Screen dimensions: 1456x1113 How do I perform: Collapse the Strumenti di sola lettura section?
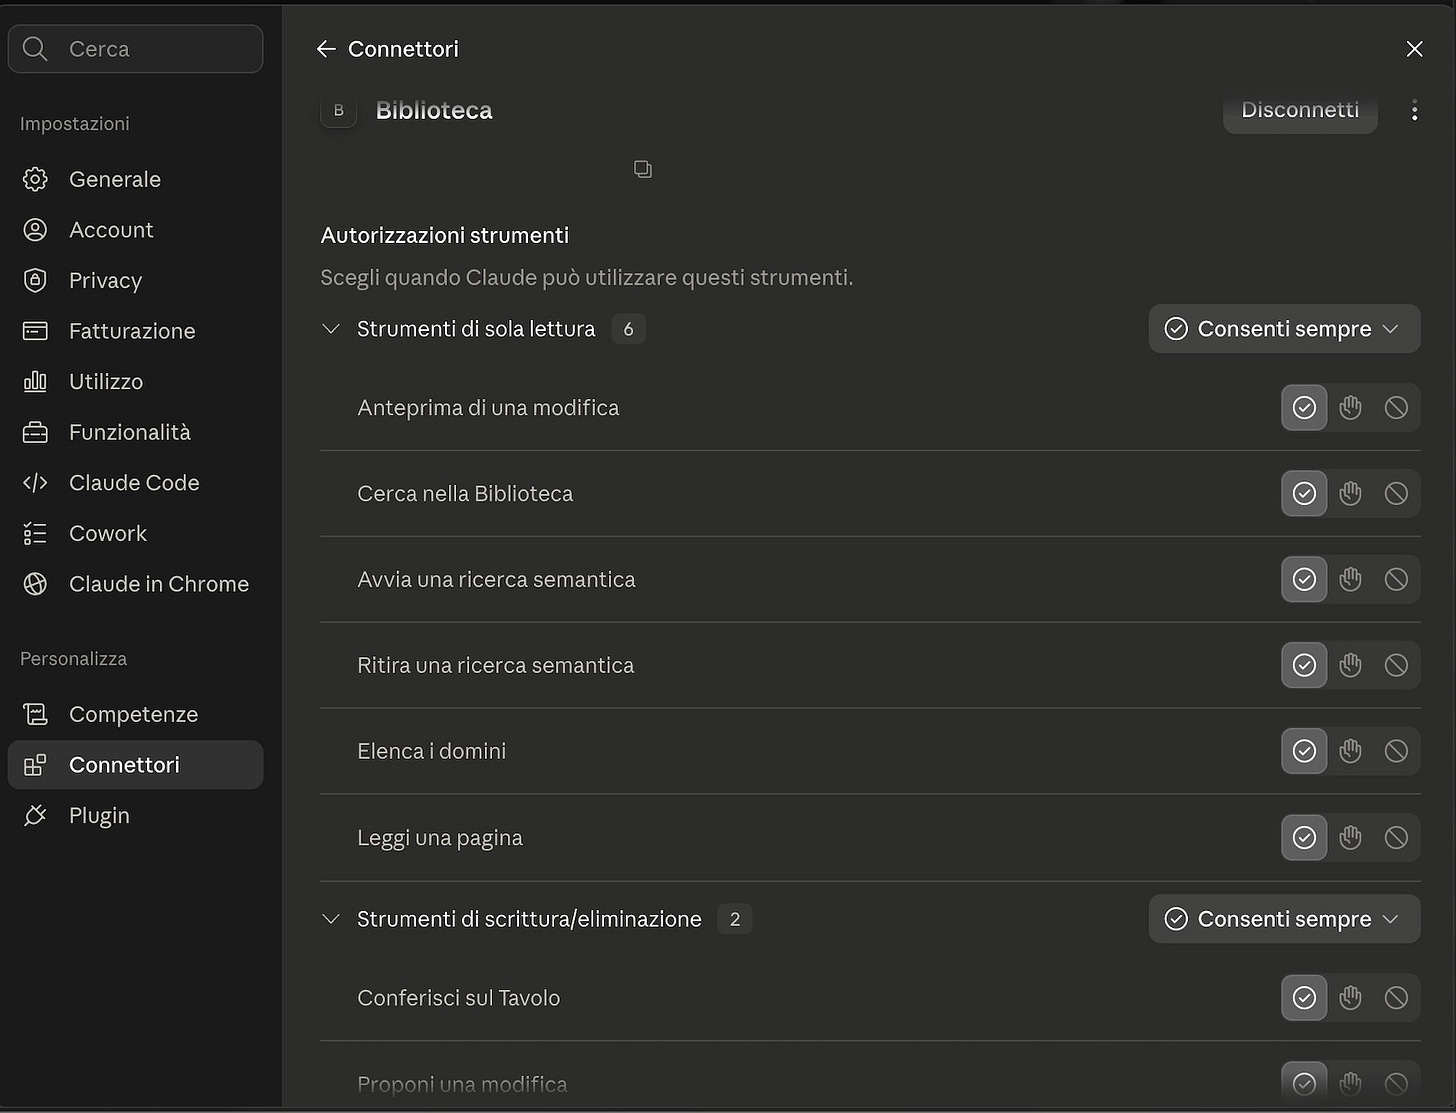coord(331,329)
